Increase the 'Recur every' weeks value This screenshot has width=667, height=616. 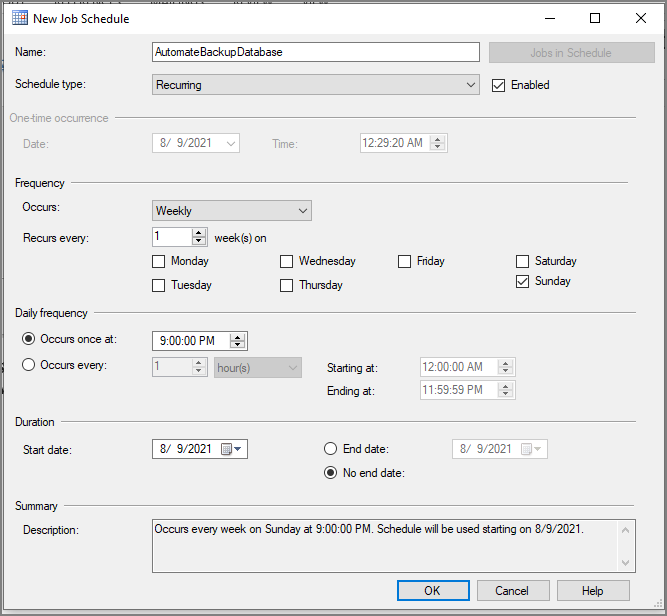[x=199, y=232]
